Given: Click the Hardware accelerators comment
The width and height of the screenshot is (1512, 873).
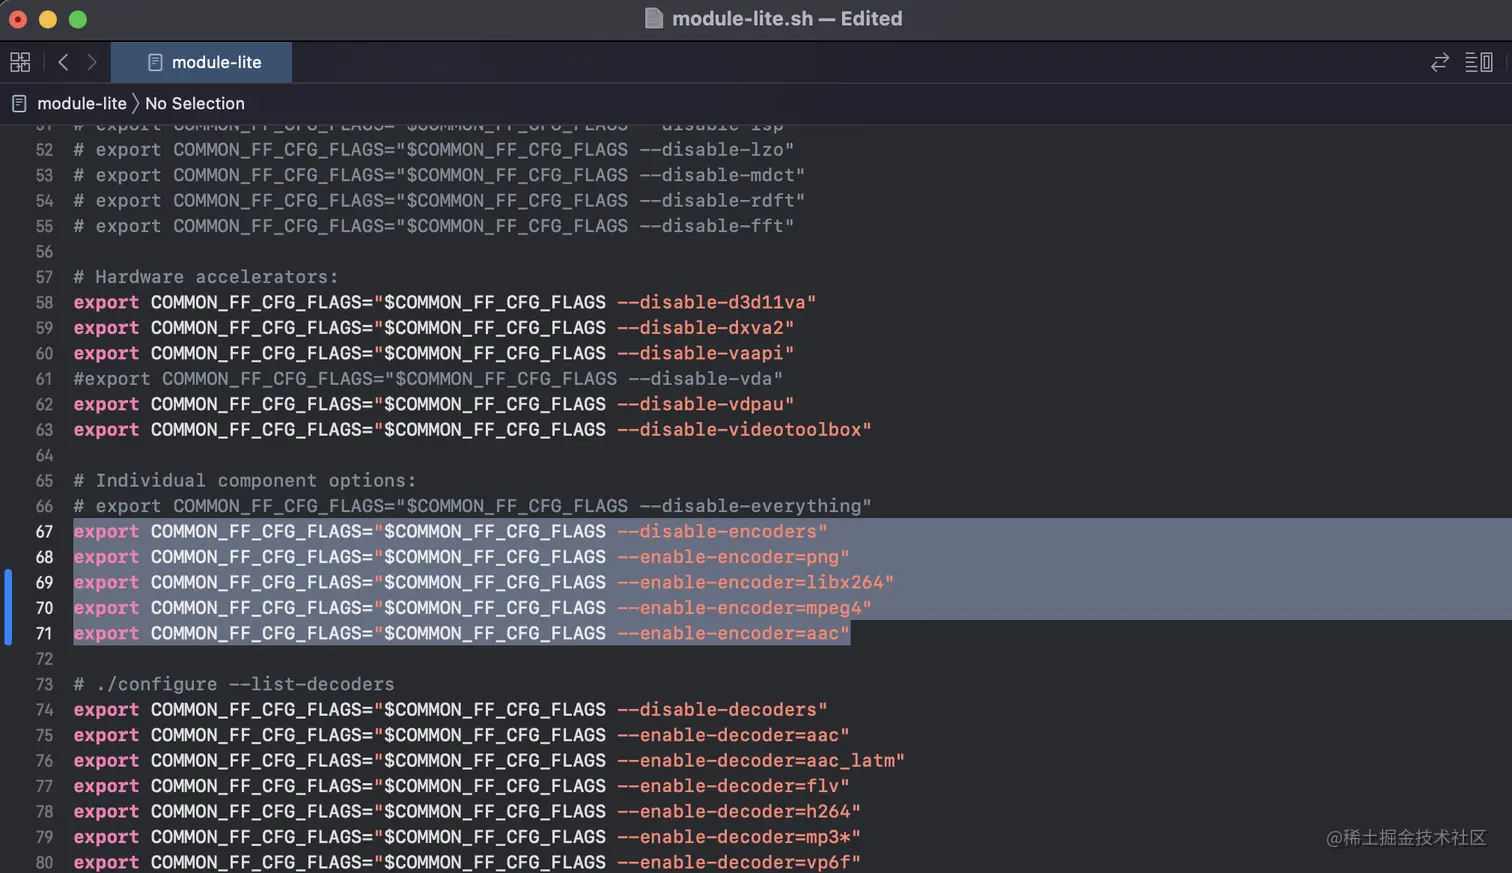Looking at the screenshot, I should [x=206, y=277].
